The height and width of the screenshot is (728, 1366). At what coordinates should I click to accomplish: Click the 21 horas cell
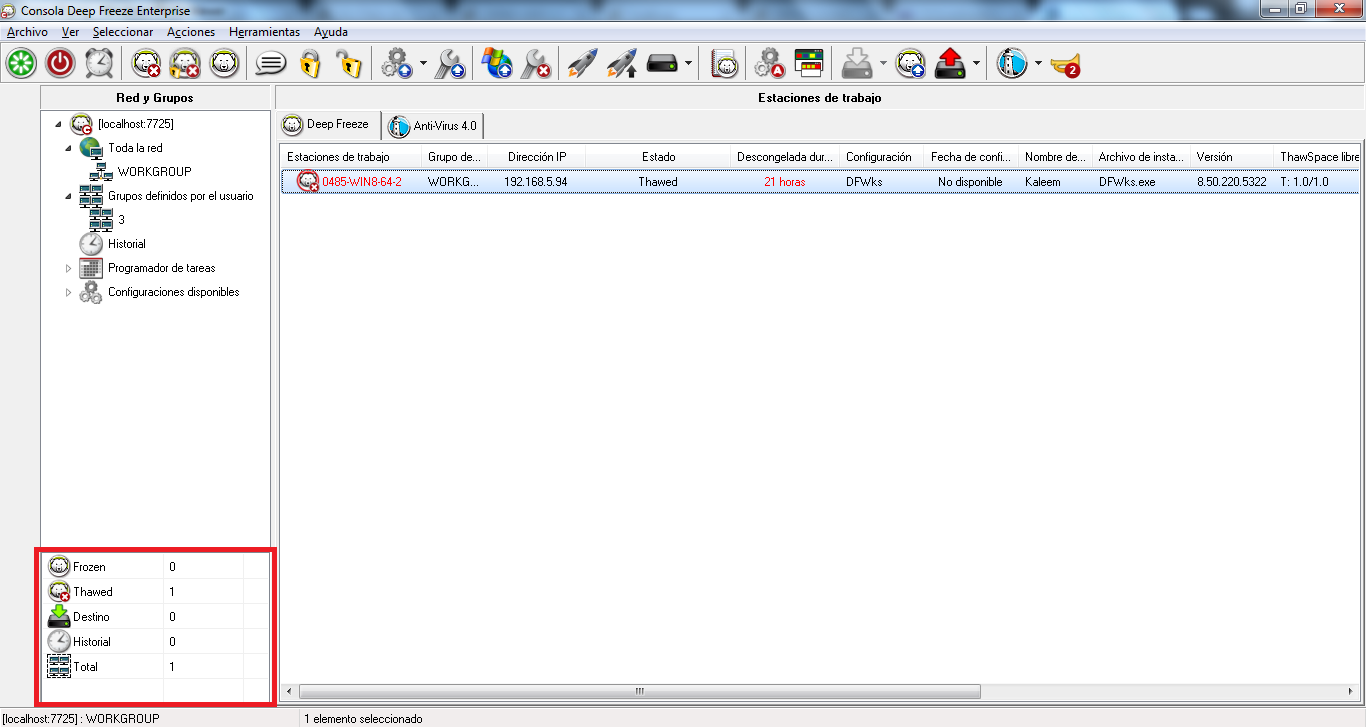[784, 182]
